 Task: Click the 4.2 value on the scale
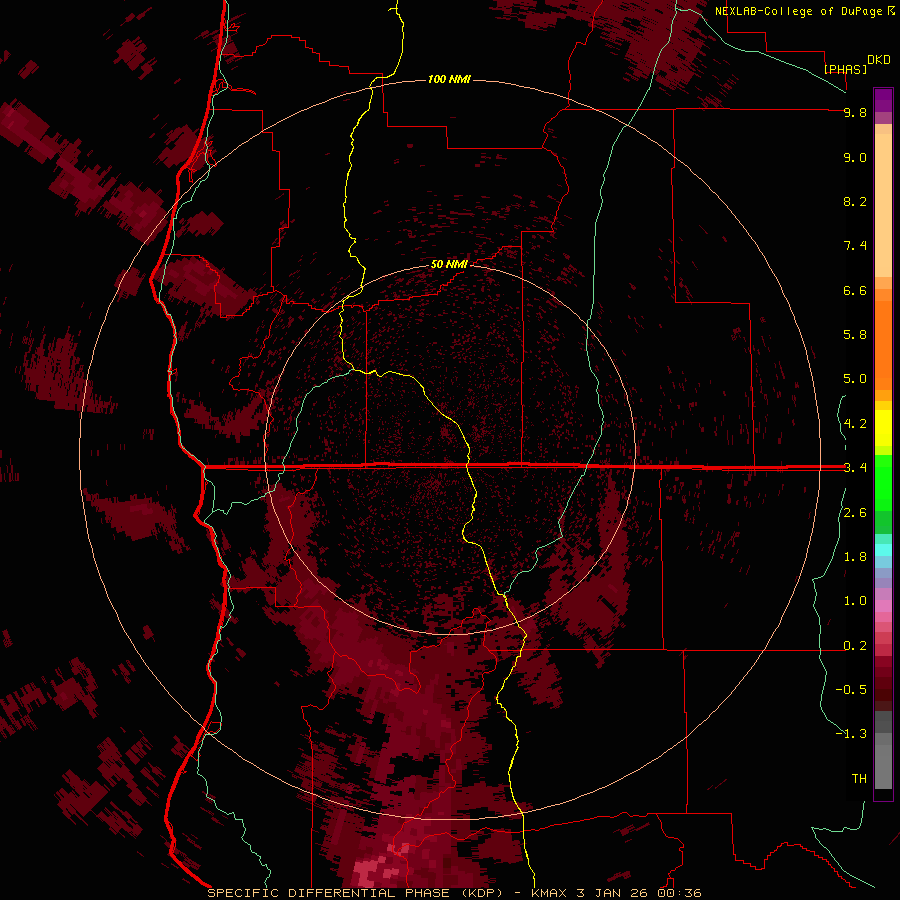(x=855, y=424)
